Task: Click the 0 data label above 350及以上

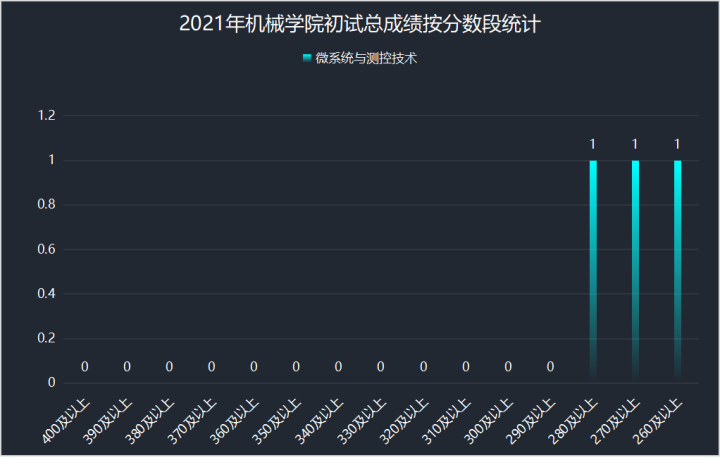Action: 296,367
